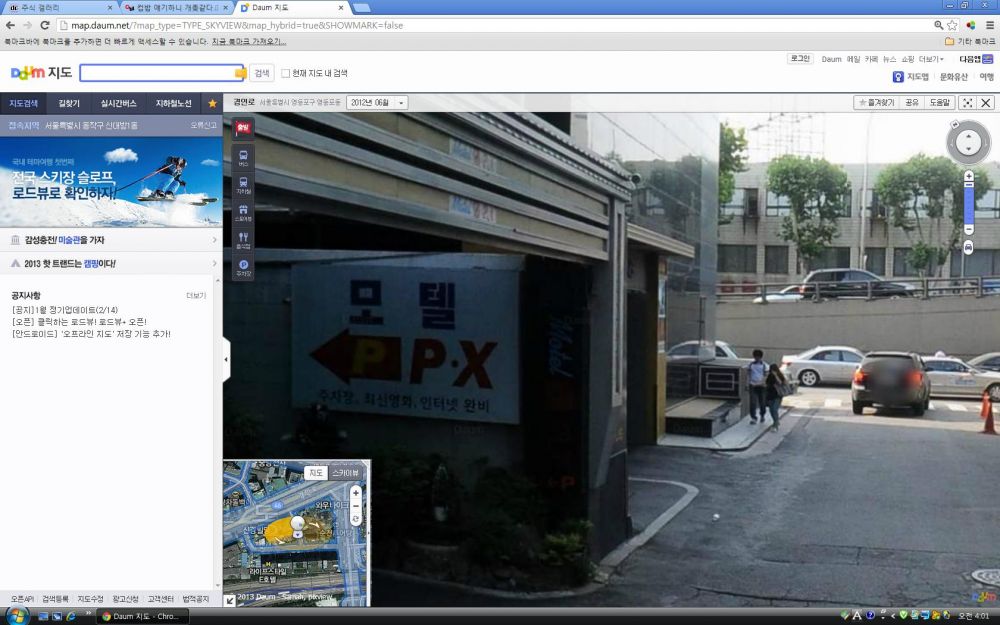This screenshot has width=1000, height=625.
Task: Click the roadview zoom slider bar
Action: click(969, 202)
